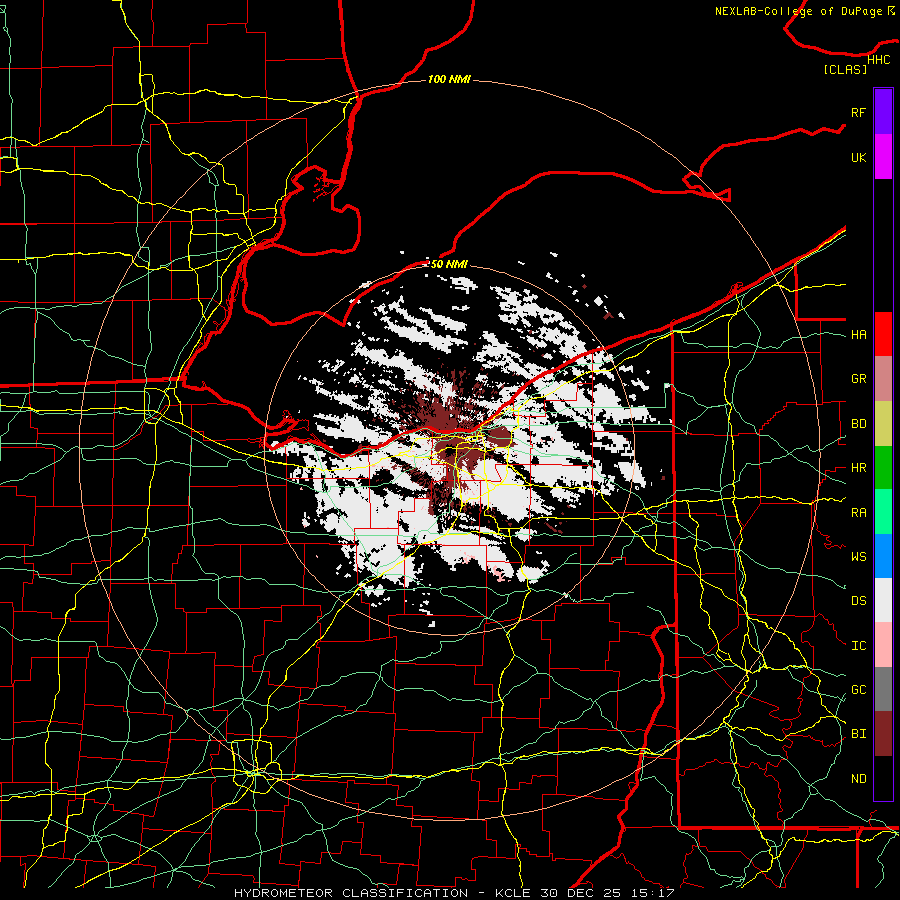Image resolution: width=900 pixels, height=900 pixels.
Task: Click the HA red legend swatch
Action: pyautogui.click(x=883, y=334)
